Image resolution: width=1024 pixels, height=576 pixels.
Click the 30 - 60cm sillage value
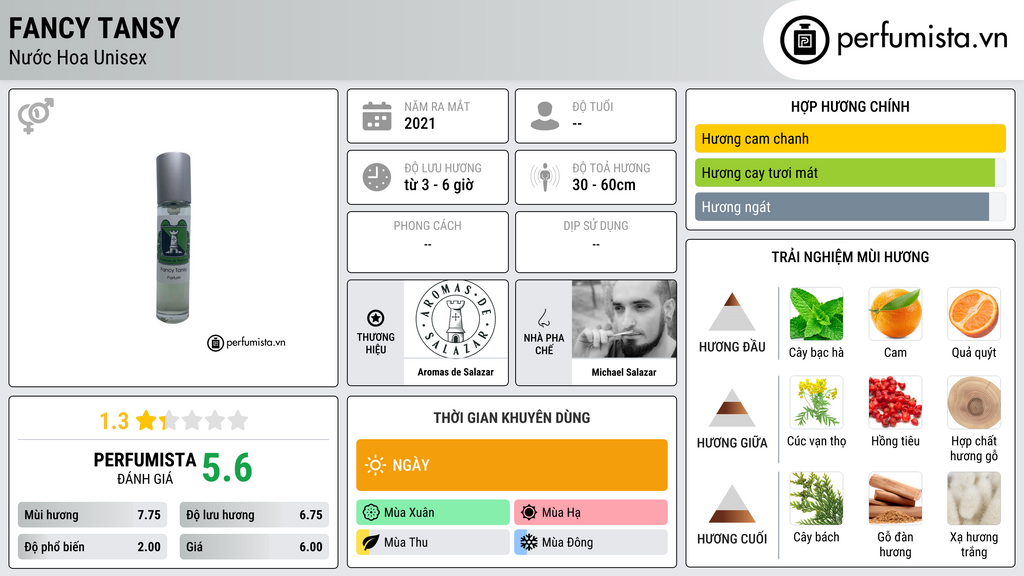(x=603, y=185)
